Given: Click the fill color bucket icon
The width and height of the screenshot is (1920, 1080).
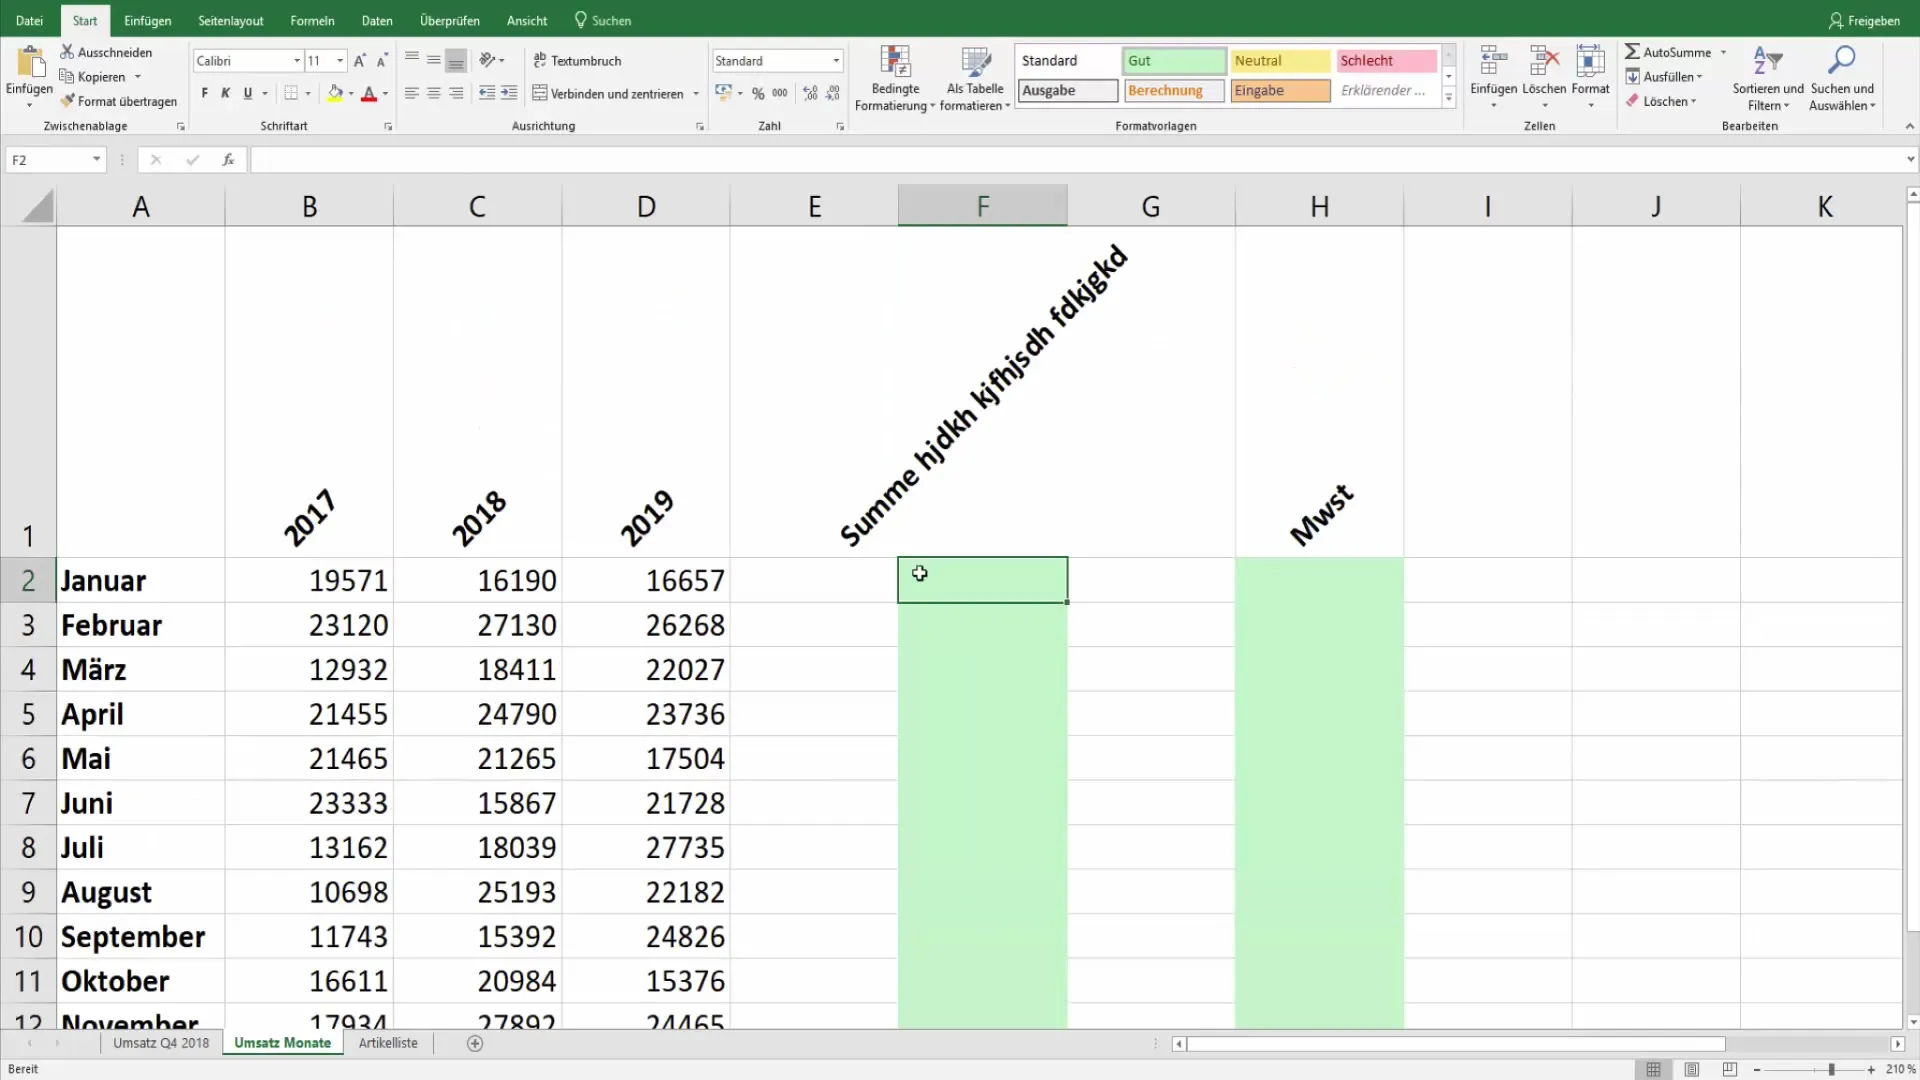Looking at the screenshot, I should pos(335,93).
